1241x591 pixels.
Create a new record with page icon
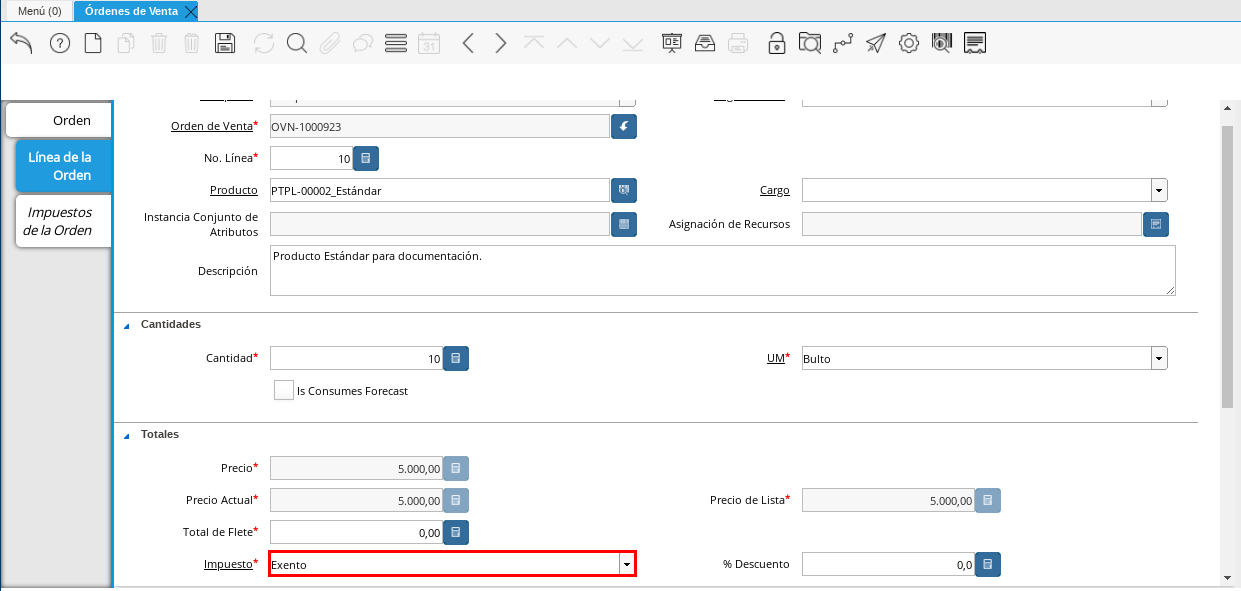[x=93, y=43]
